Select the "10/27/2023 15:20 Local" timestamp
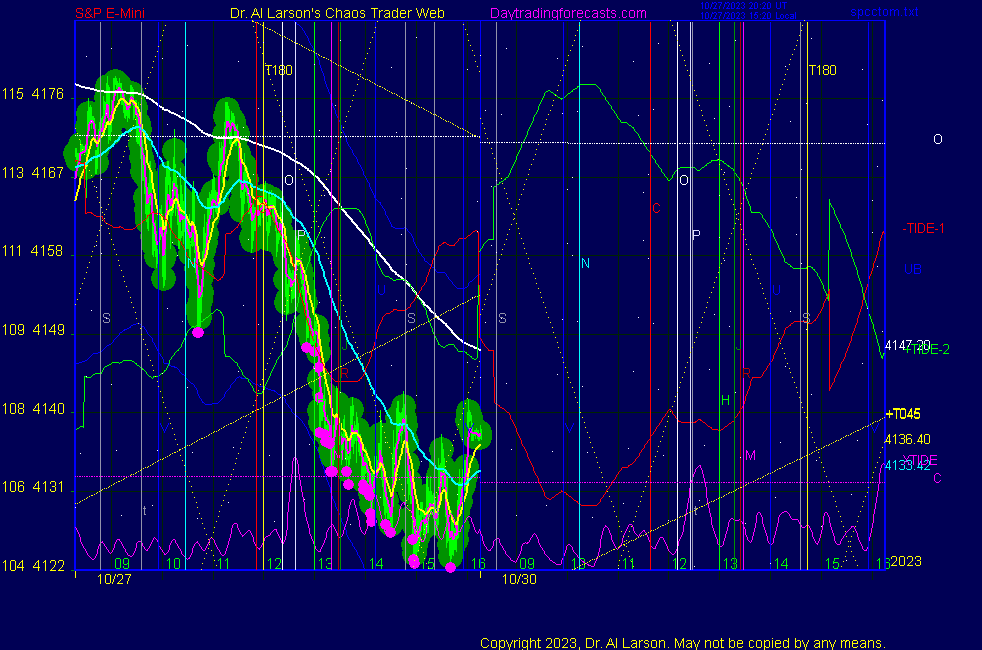982x650 pixels. click(748, 16)
